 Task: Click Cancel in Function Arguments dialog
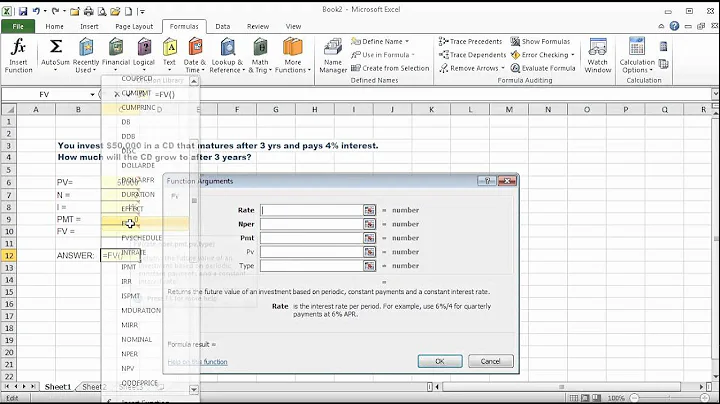tap(490, 361)
